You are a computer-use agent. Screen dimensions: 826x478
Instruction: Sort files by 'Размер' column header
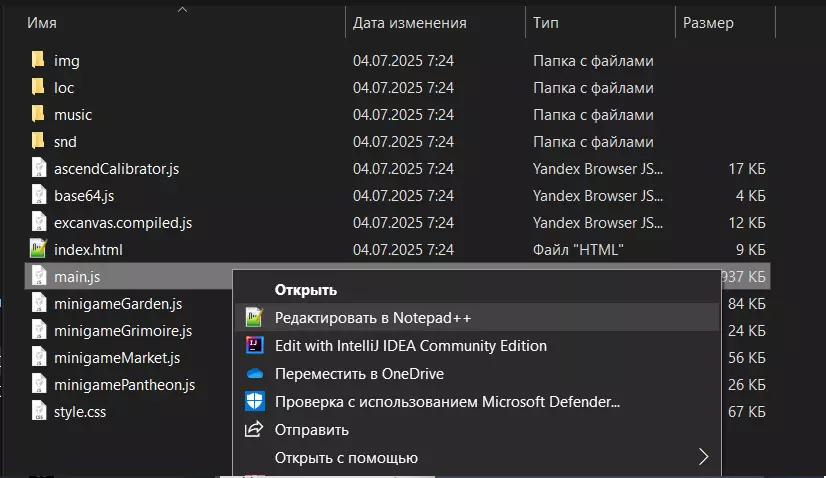pyautogui.click(x=708, y=23)
